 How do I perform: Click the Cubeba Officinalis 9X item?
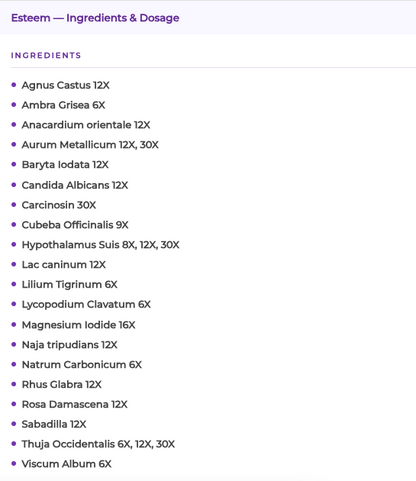[75, 225]
